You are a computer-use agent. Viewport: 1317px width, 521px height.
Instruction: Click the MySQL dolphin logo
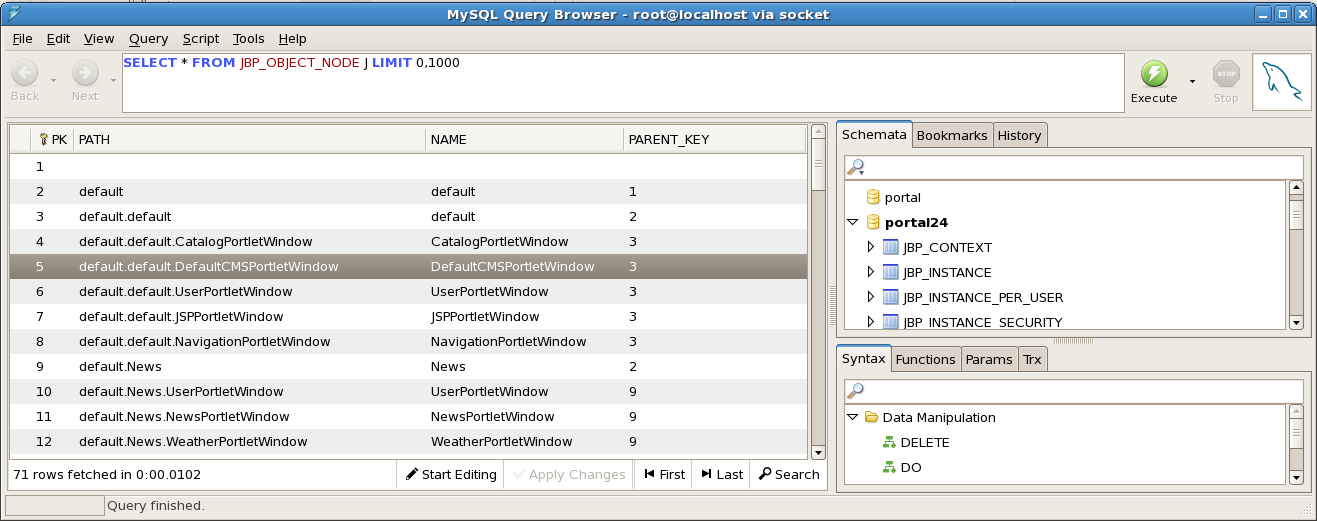1281,82
